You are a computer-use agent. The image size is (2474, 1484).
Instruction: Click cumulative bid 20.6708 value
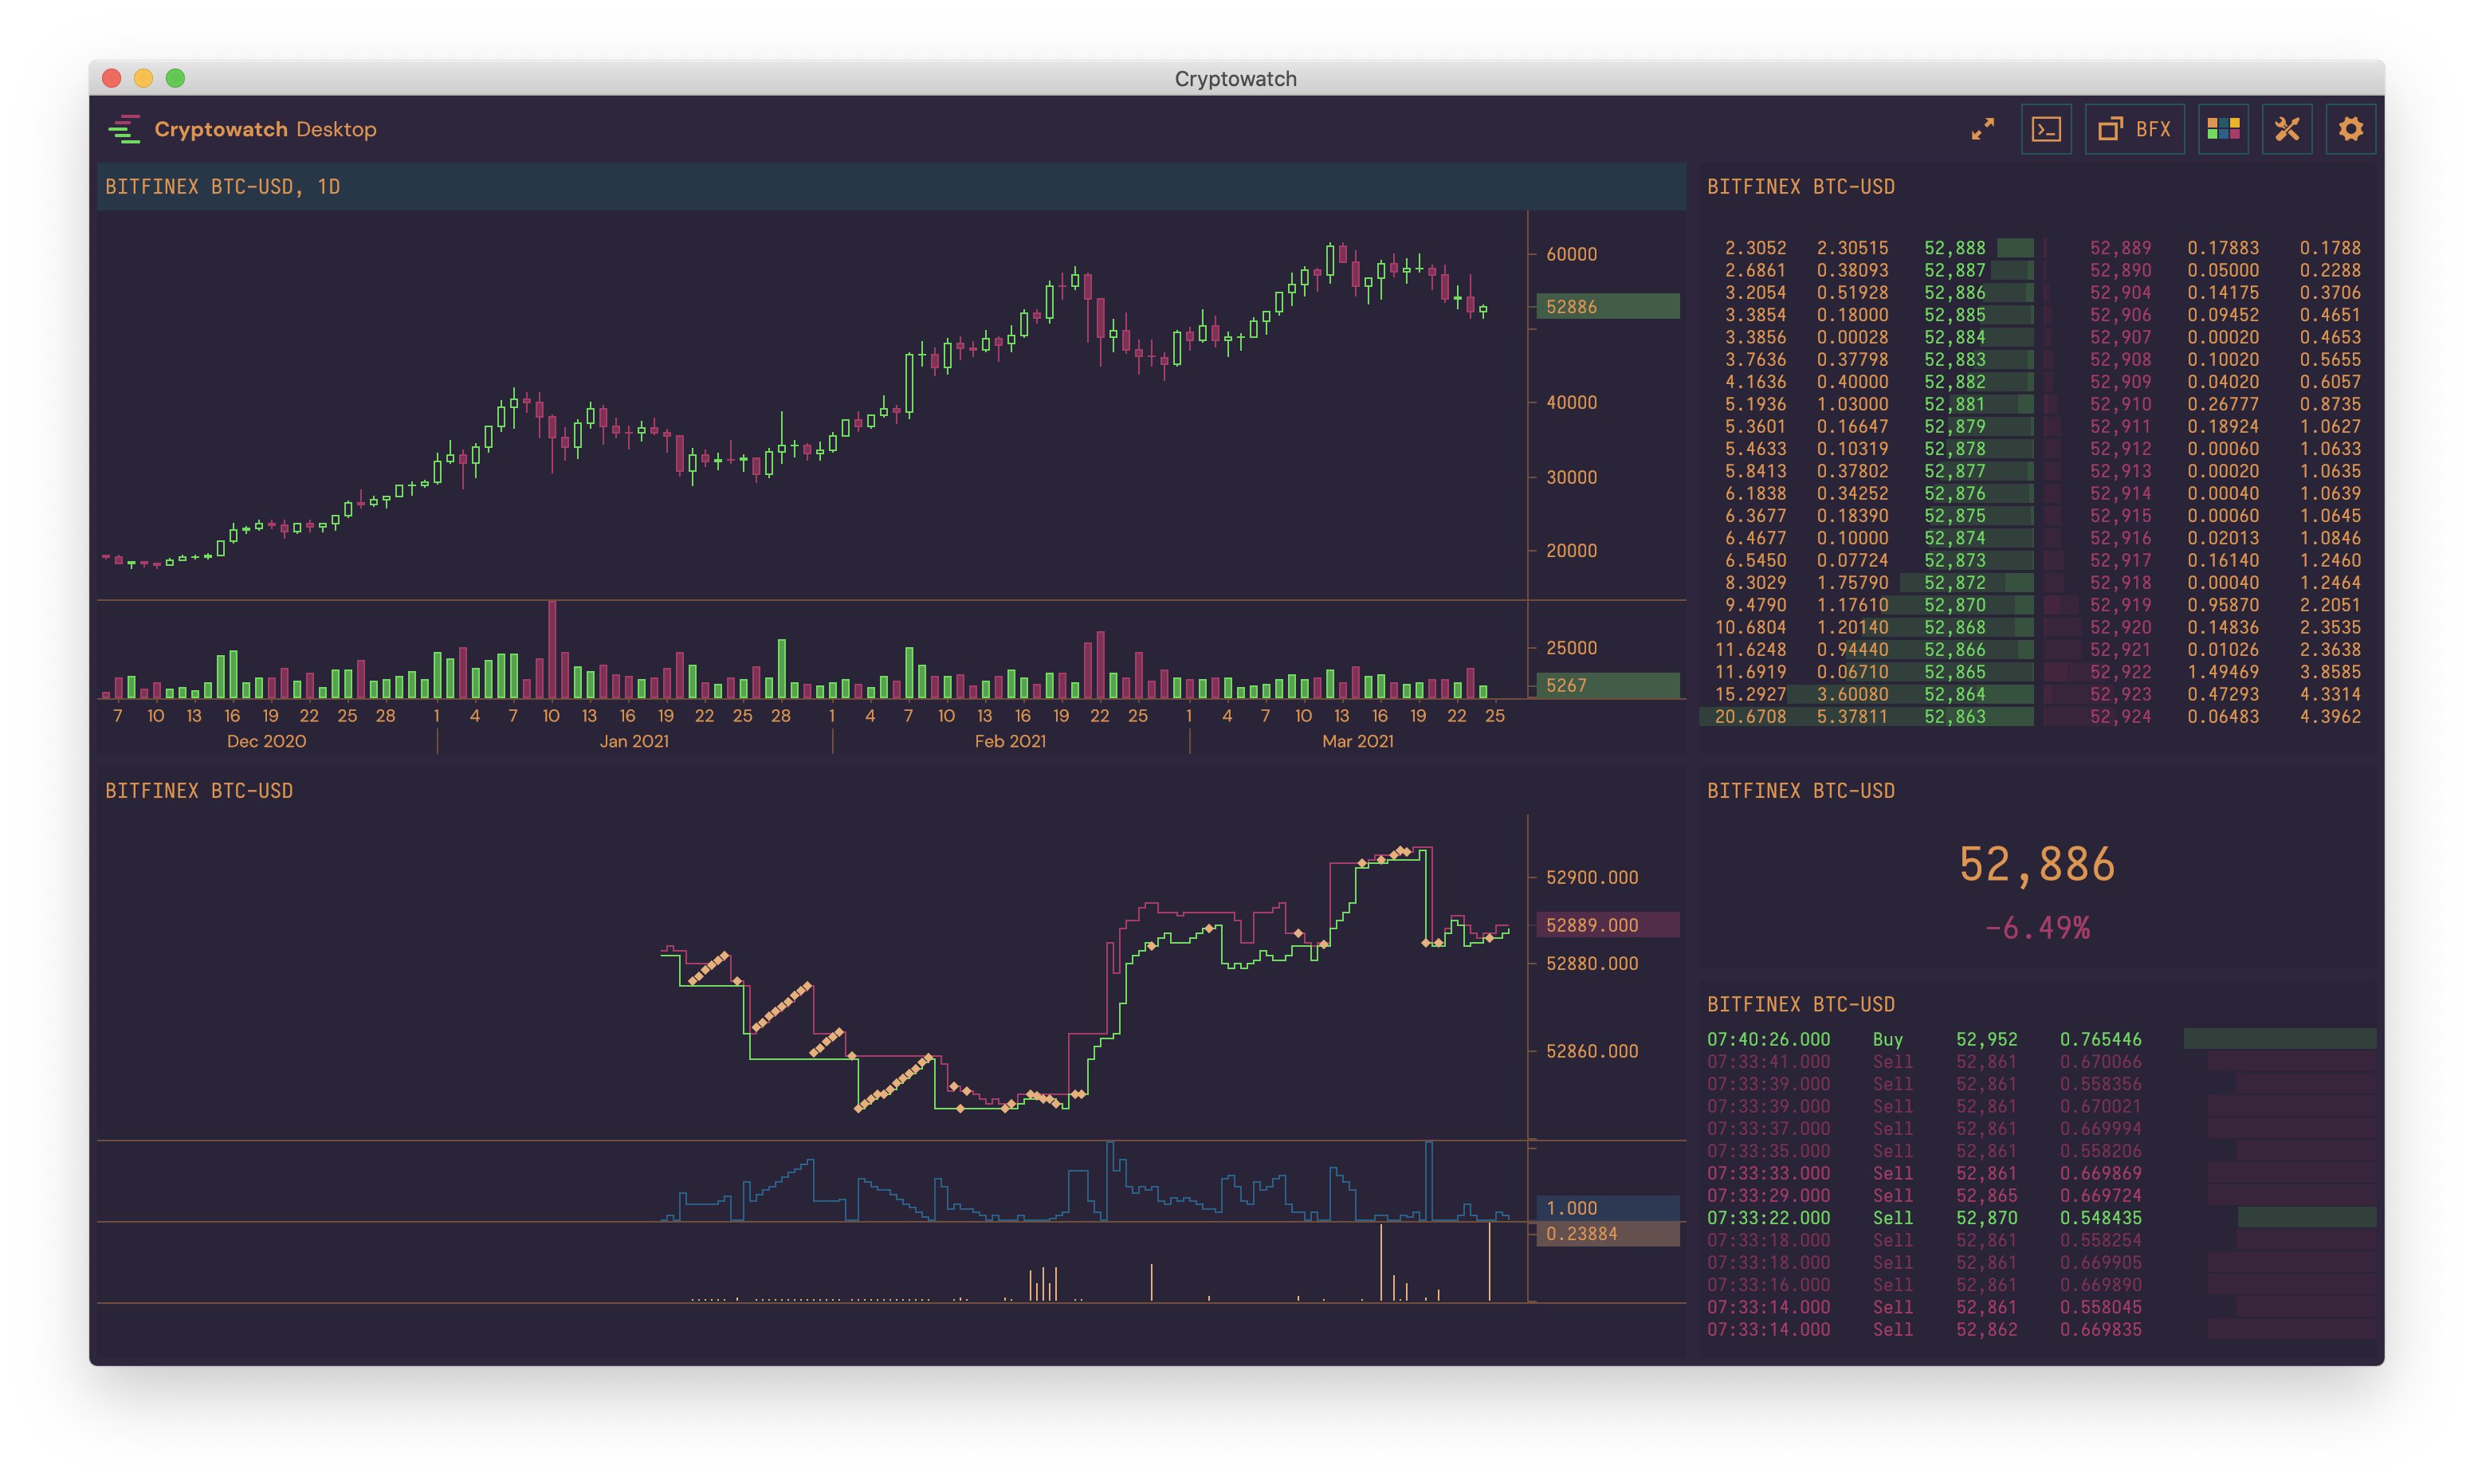[1750, 716]
